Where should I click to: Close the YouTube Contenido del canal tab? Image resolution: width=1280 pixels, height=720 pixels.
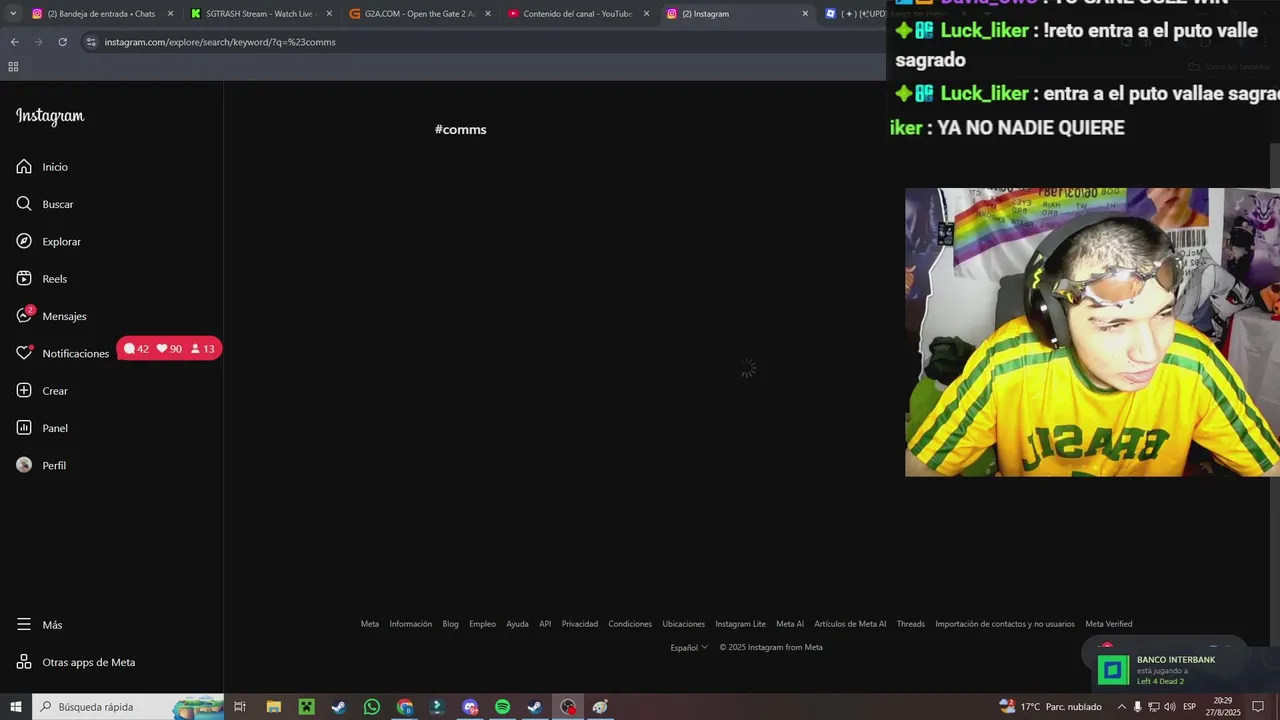coord(646,14)
